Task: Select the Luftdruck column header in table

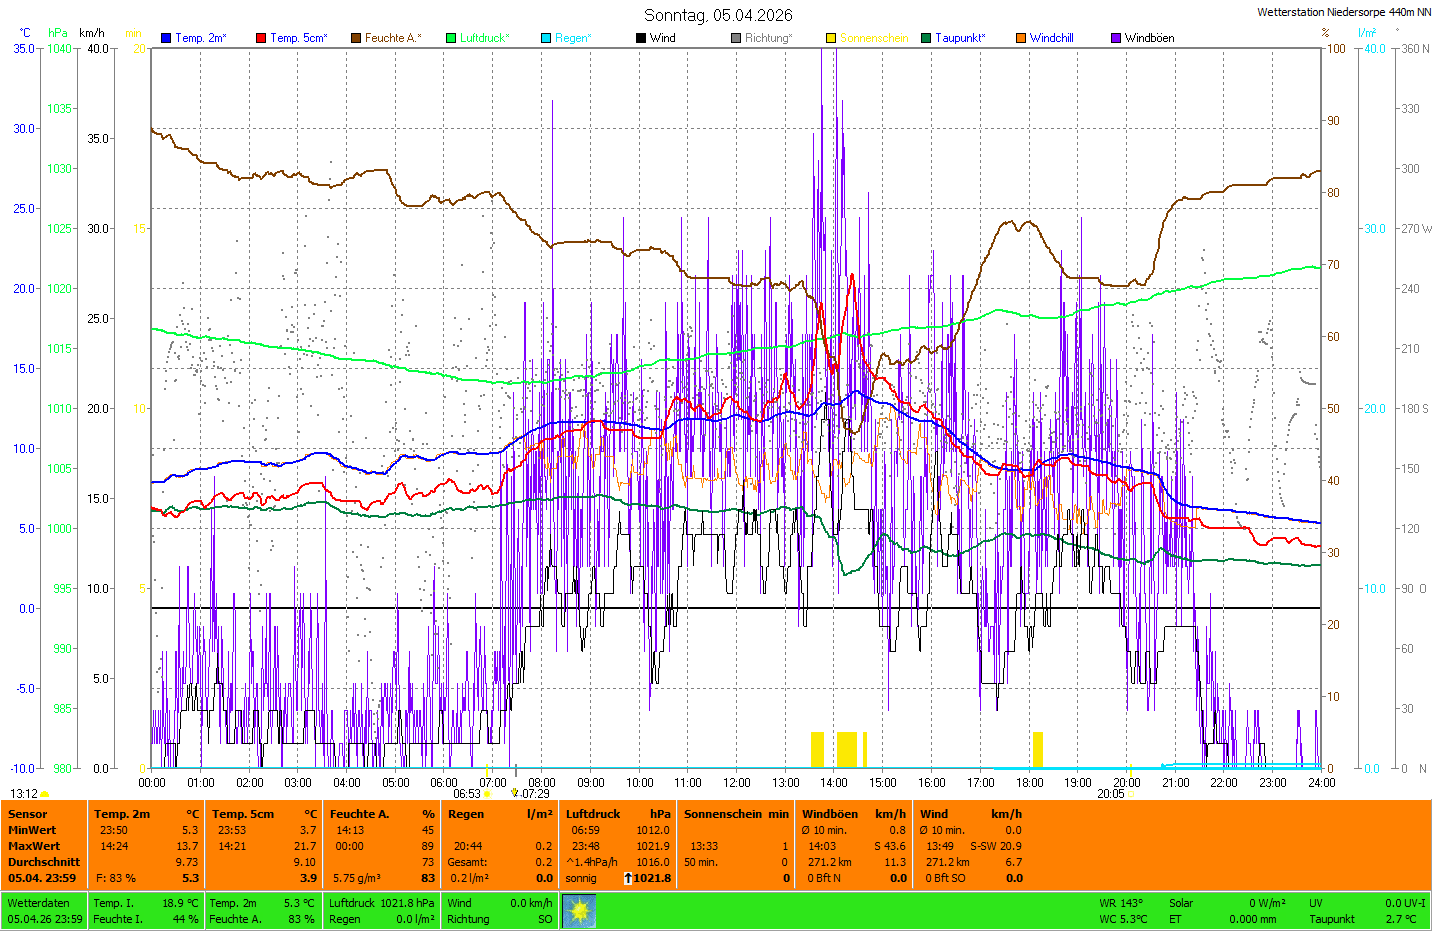Action: pyautogui.click(x=593, y=814)
